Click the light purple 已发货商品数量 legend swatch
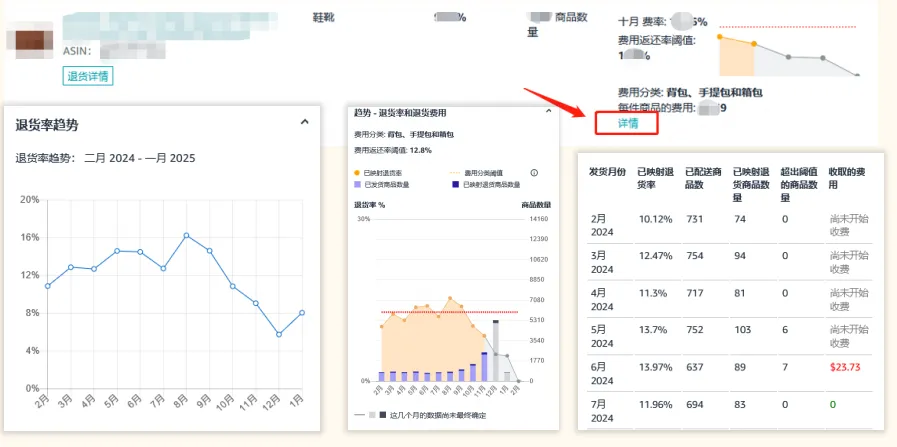This screenshot has height=447, width=897. [358, 184]
